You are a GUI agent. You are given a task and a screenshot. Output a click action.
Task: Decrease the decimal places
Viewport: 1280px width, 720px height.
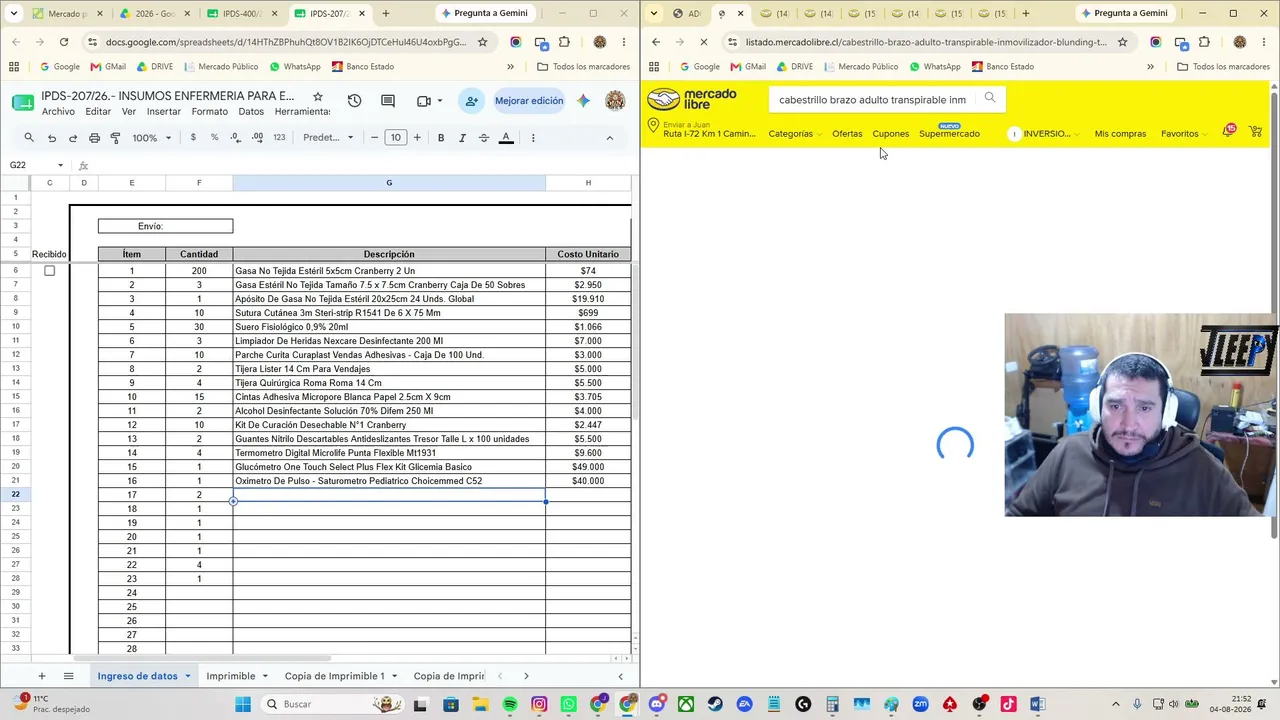click(236, 138)
